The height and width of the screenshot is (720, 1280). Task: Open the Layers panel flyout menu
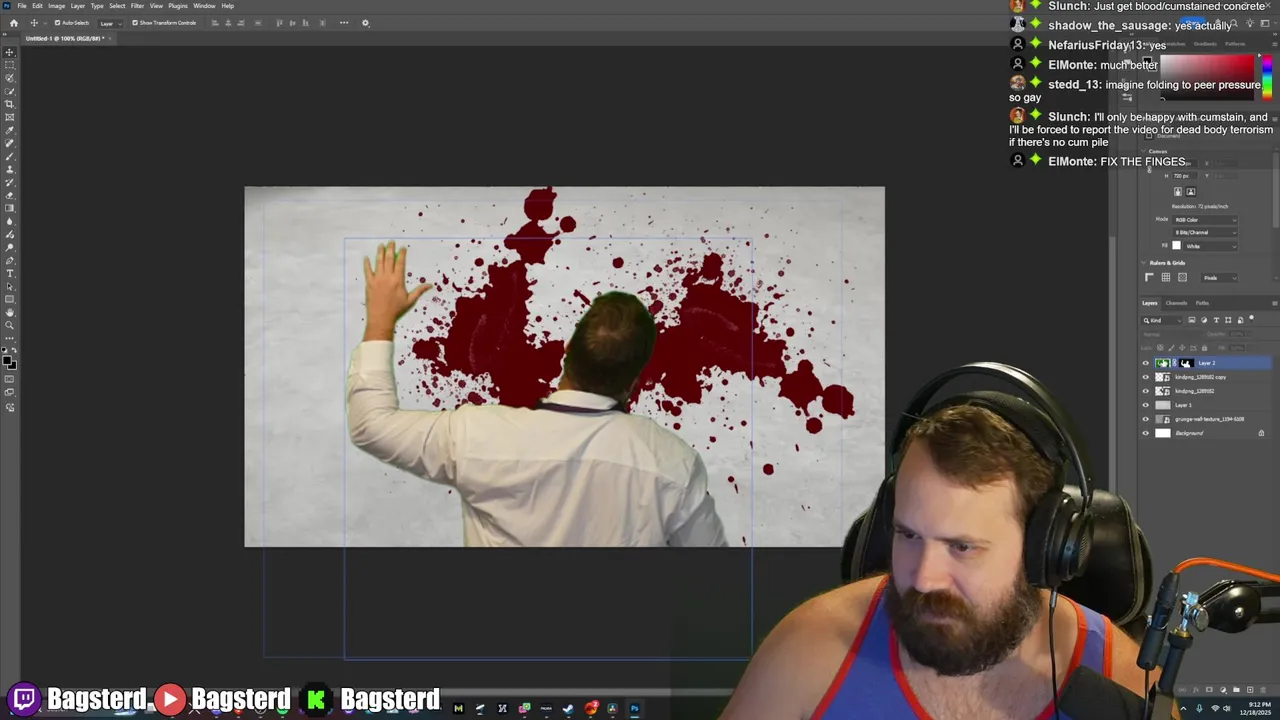click(x=1275, y=303)
